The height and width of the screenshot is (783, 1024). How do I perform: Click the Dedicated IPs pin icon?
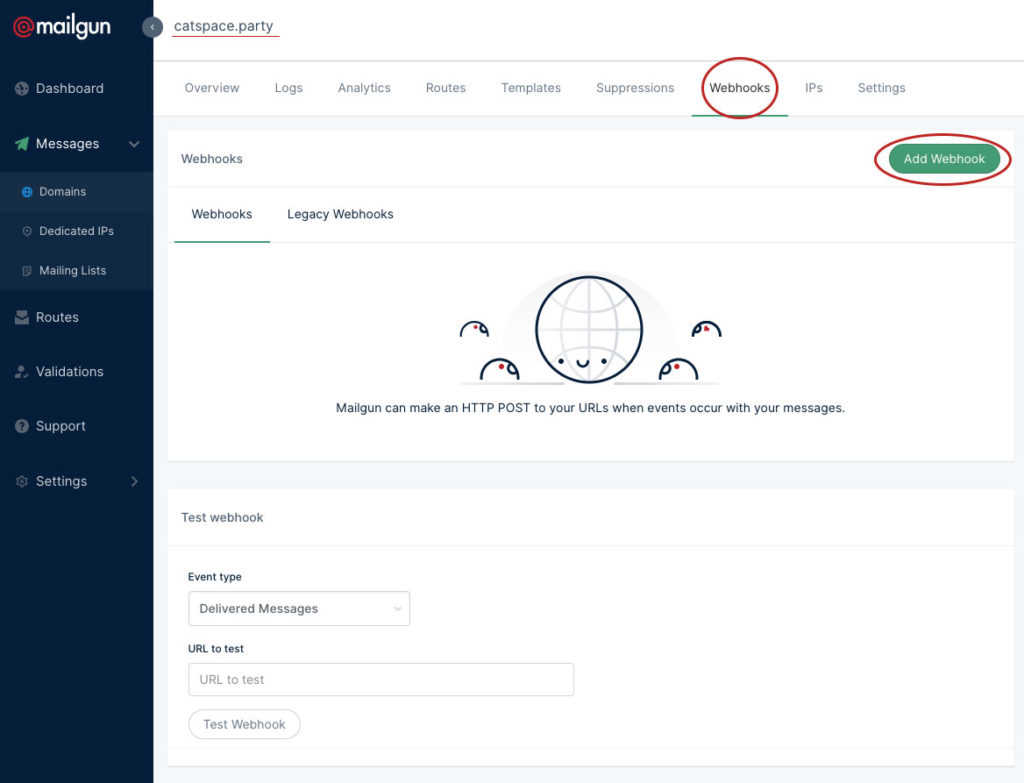[x=27, y=231]
